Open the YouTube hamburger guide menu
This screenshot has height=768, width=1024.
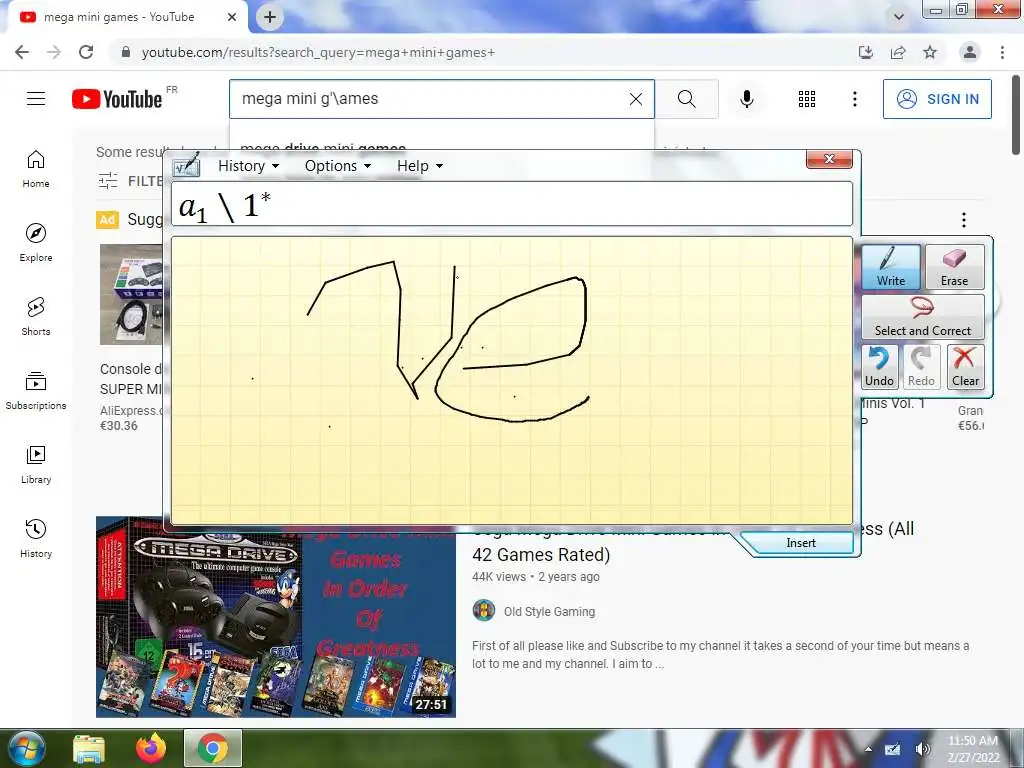[x=36, y=99]
